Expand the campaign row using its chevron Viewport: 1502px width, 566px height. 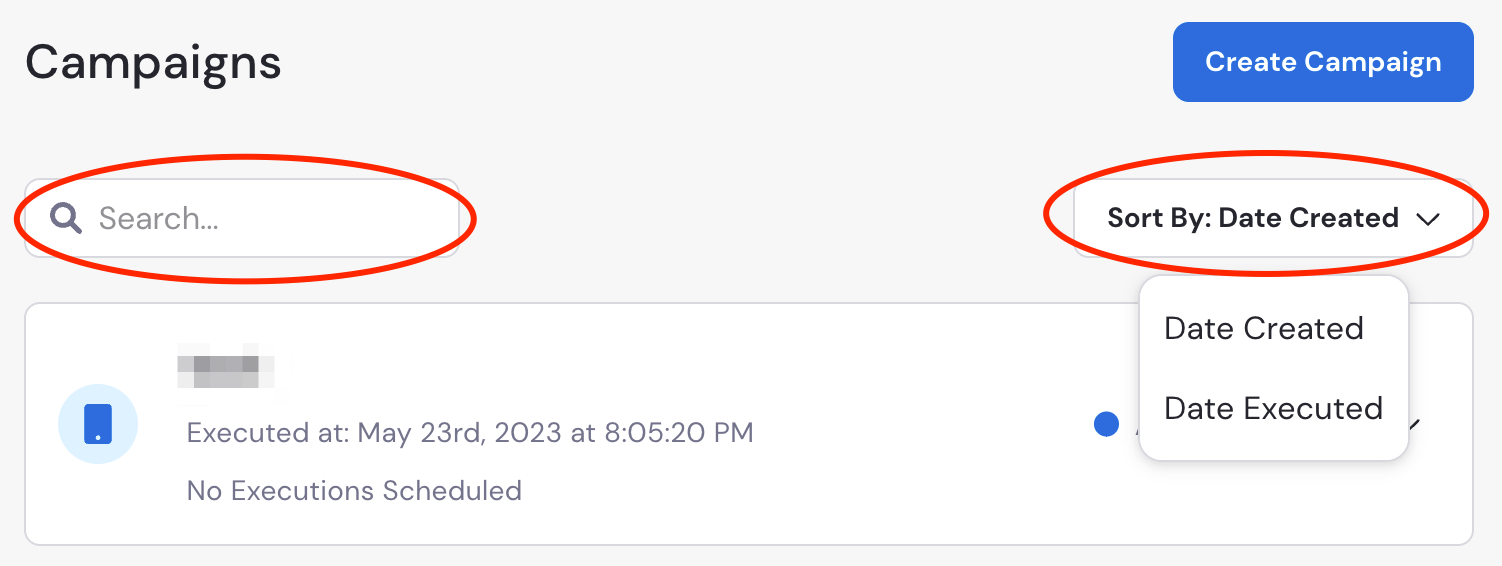point(1414,425)
